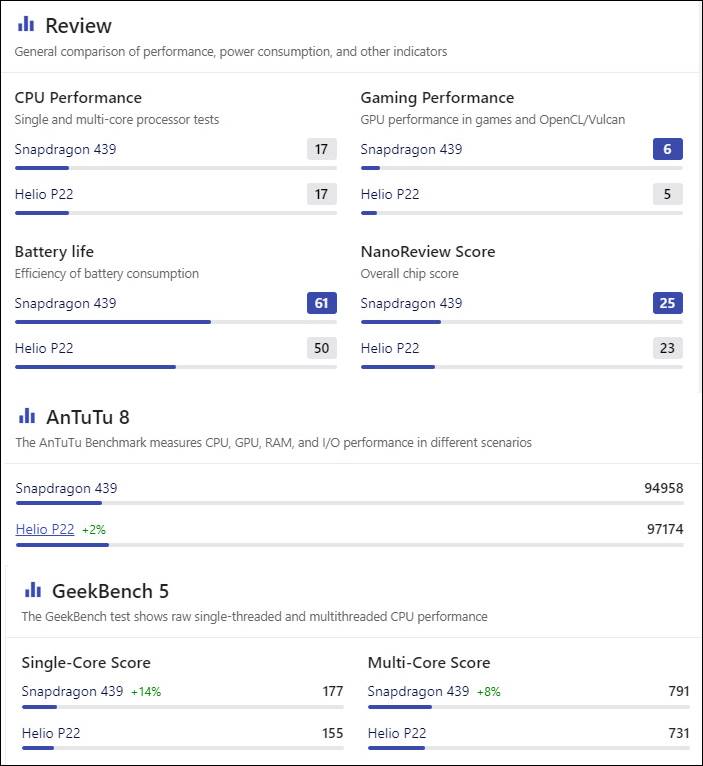The image size is (703, 766).
Task: Click the Single-Core Score heading
Action: point(86,662)
